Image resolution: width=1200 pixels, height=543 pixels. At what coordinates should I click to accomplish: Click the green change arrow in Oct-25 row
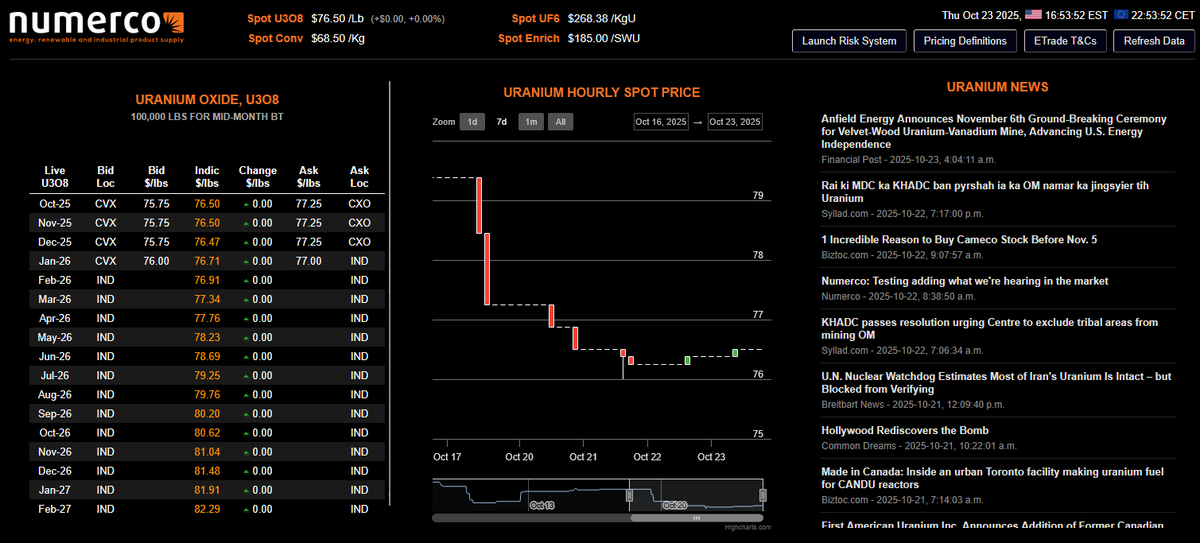pyautogui.click(x=246, y=204)
